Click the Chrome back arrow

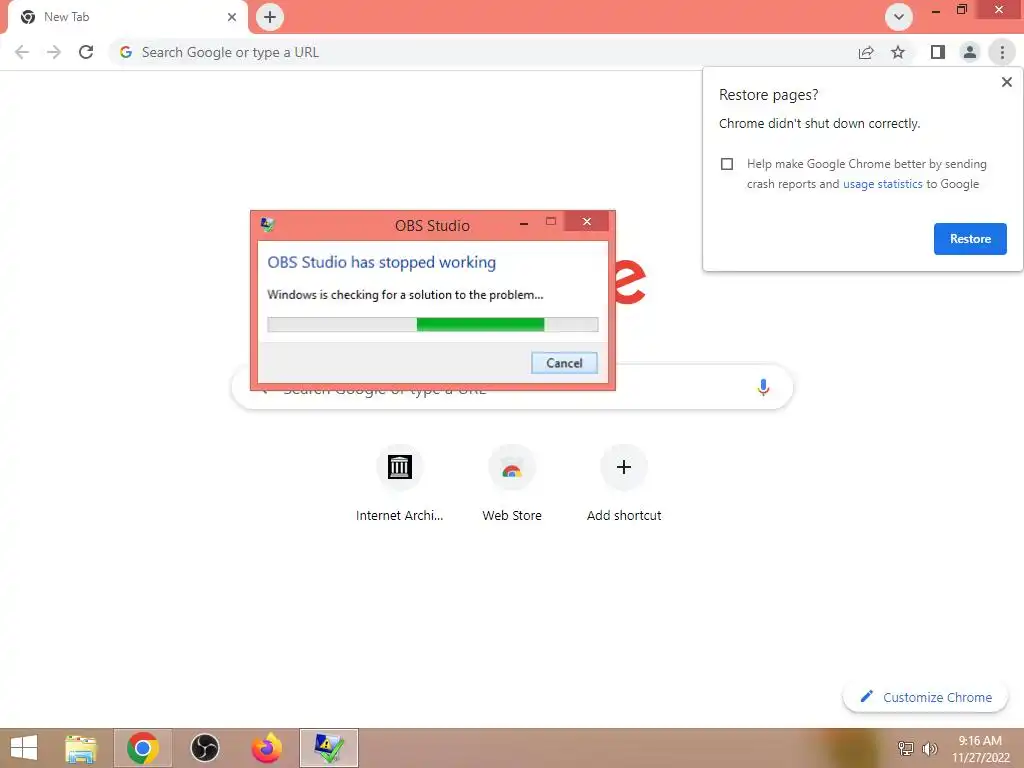(x=22, y=52)
